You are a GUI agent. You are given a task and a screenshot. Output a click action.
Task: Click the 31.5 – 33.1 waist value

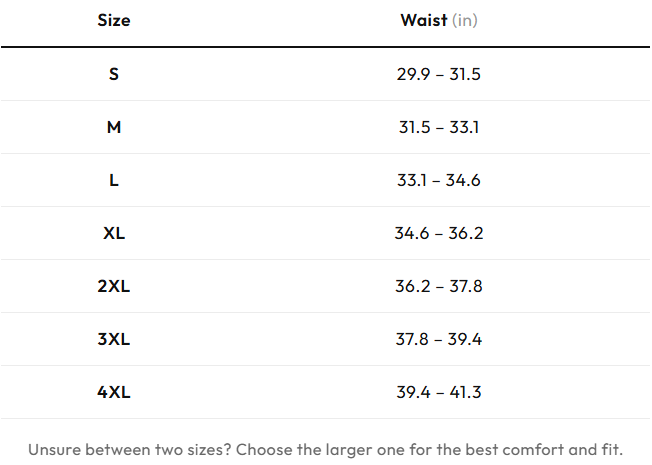point(439,127)
